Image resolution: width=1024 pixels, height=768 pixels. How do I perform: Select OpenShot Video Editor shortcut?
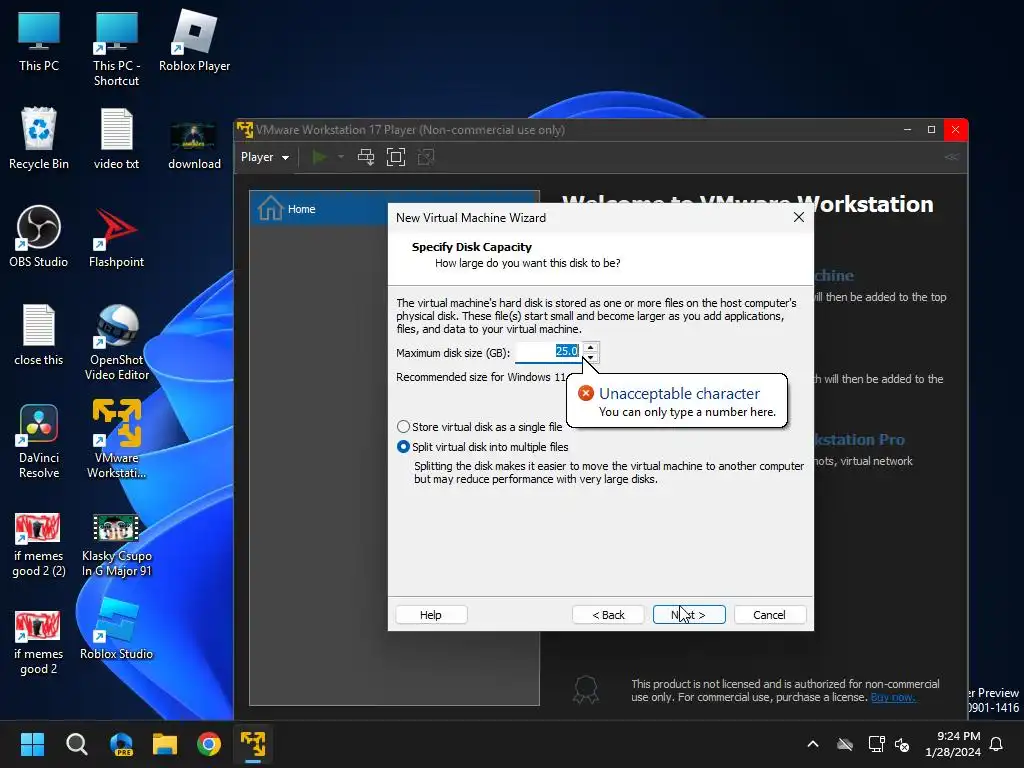pyautogui.click(x=116, y=342)
